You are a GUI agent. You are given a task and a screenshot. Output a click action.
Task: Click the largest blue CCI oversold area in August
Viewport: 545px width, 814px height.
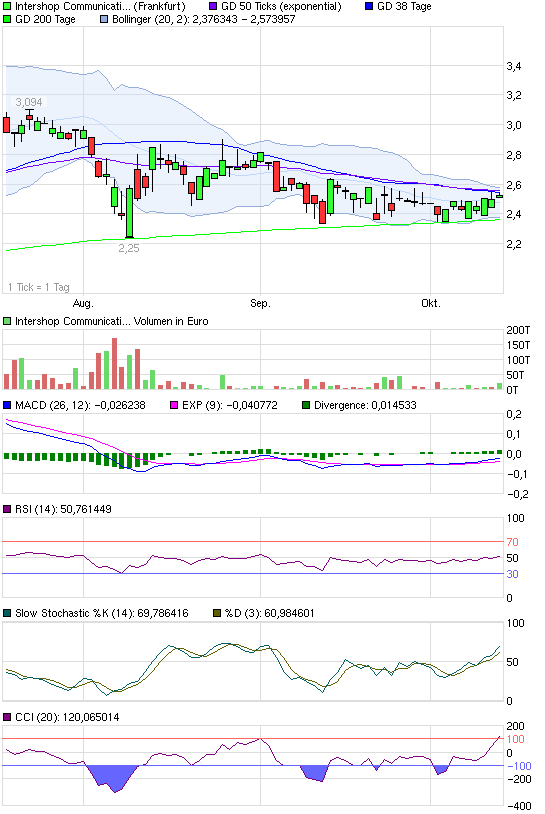(x=112, y=778)
